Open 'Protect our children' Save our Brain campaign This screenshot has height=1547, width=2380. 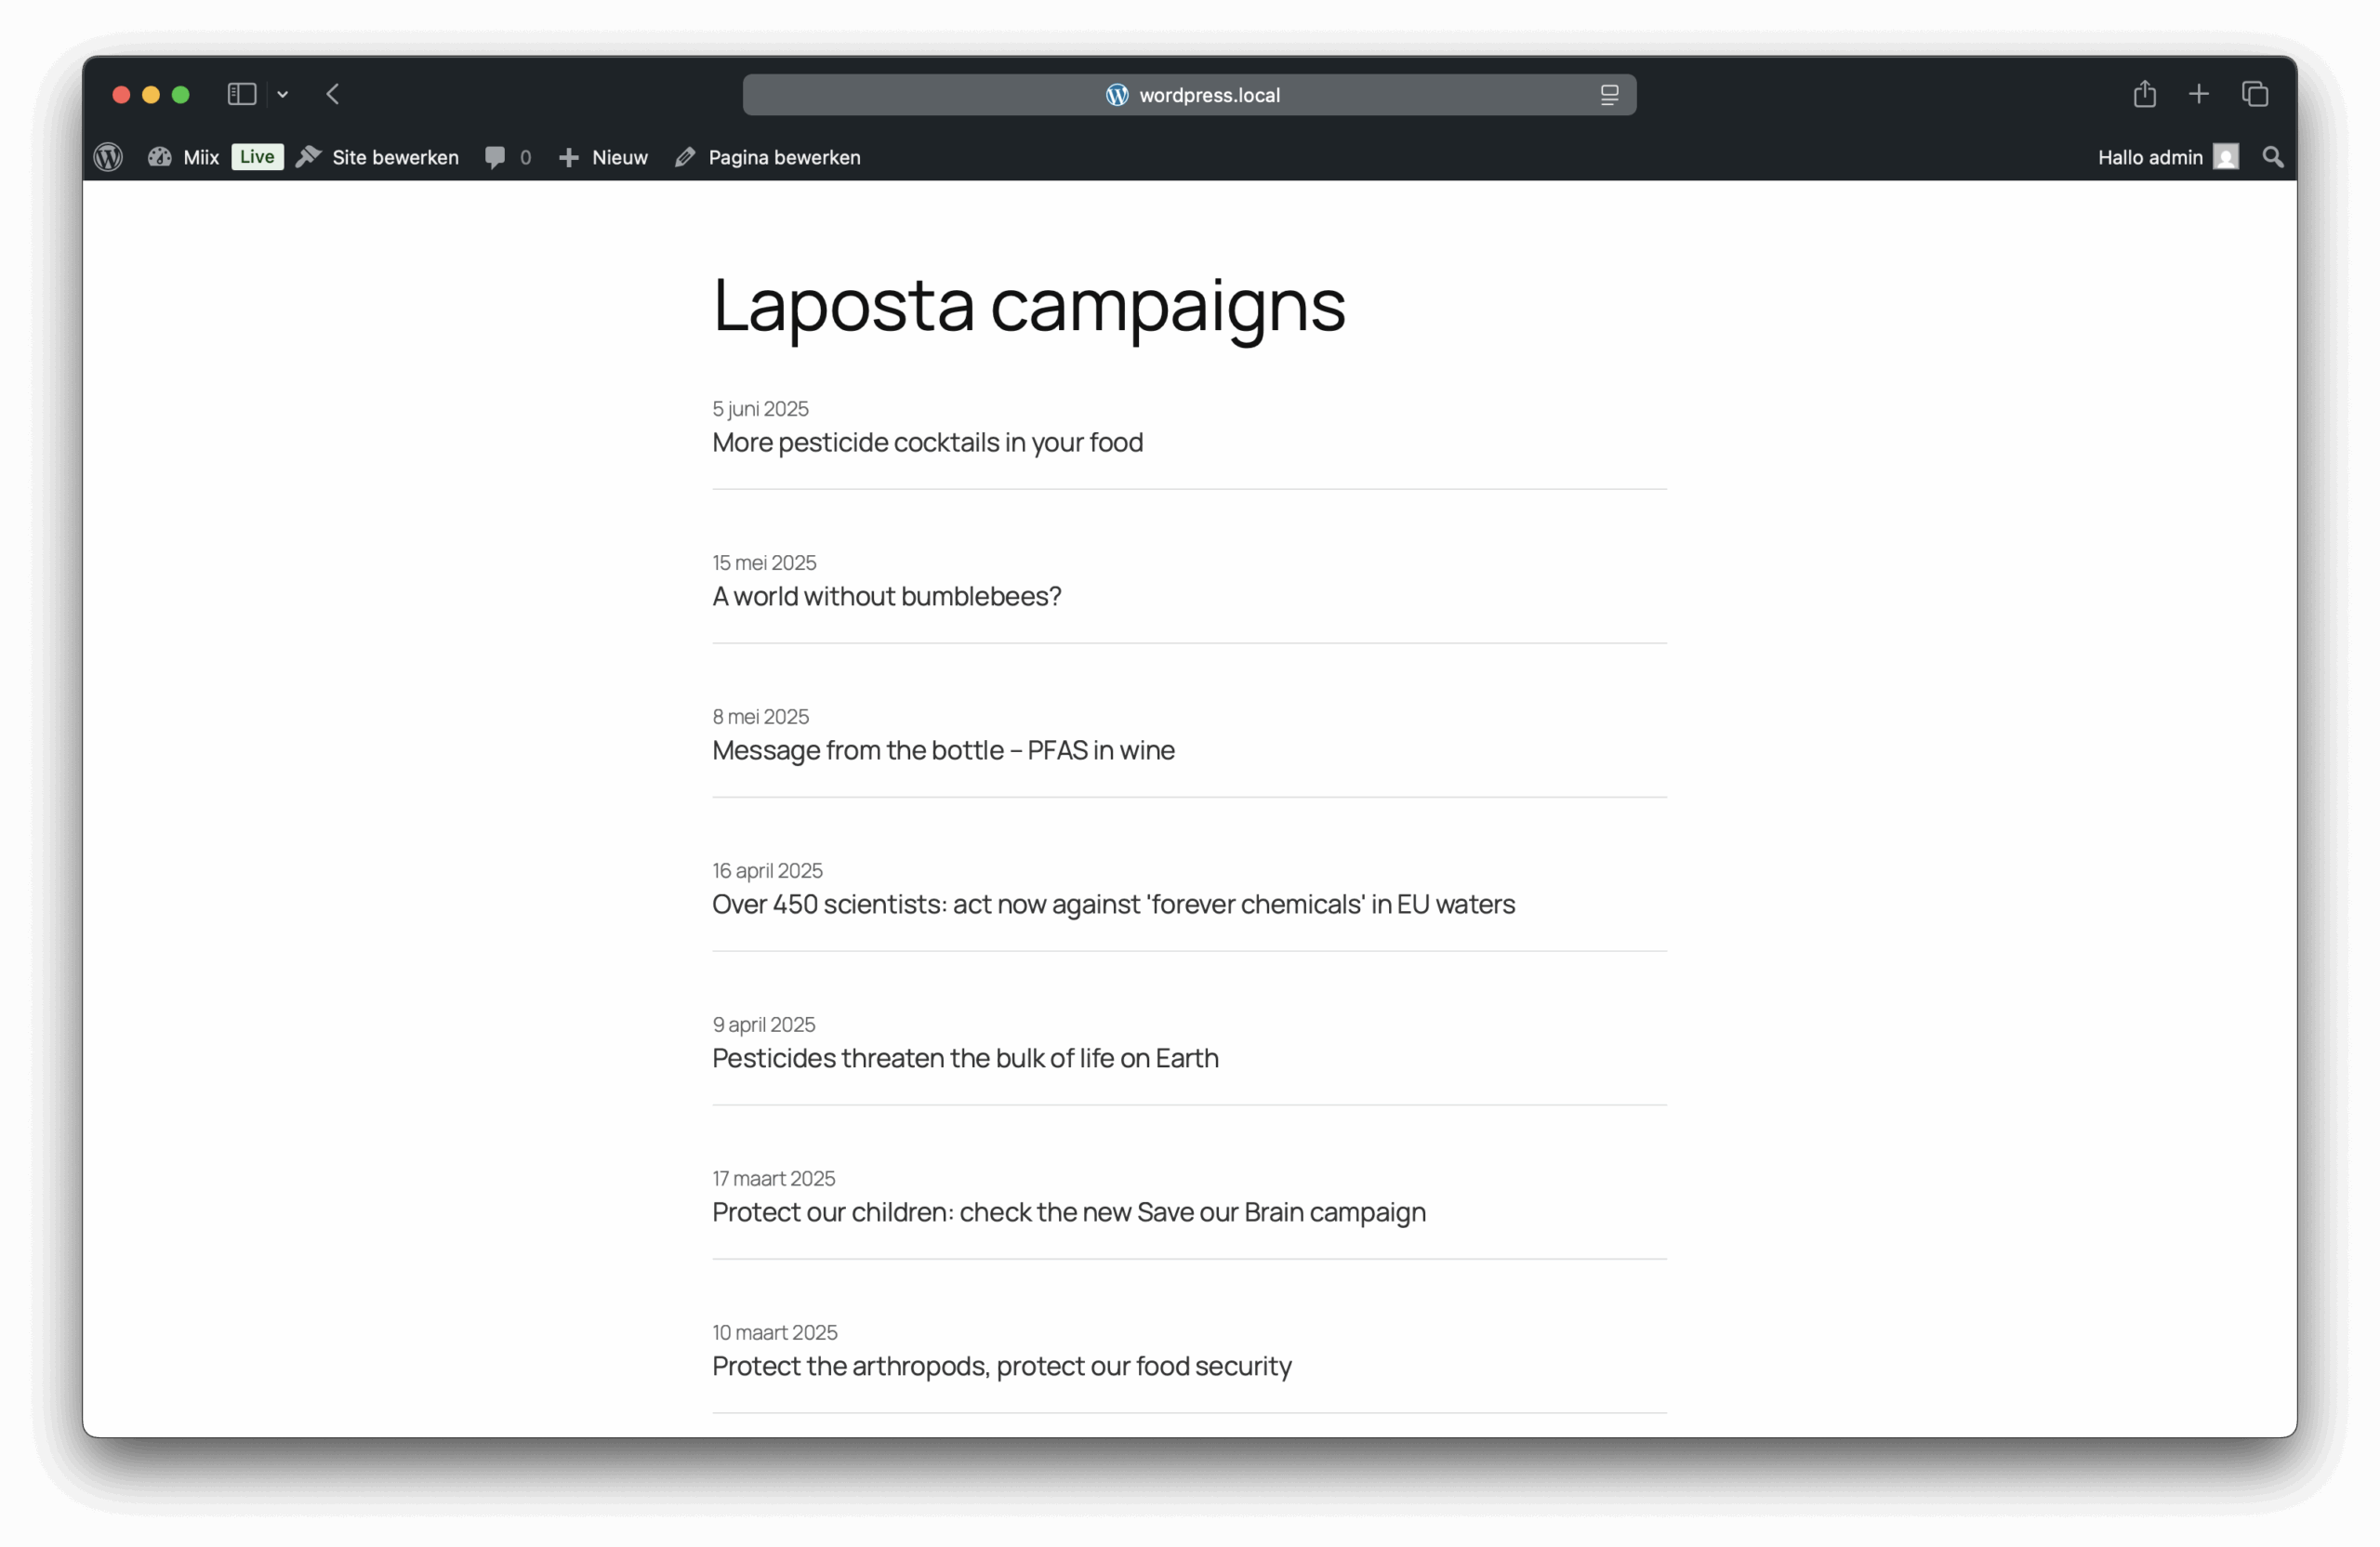pyautogui.click(x=1069, y=1212)
